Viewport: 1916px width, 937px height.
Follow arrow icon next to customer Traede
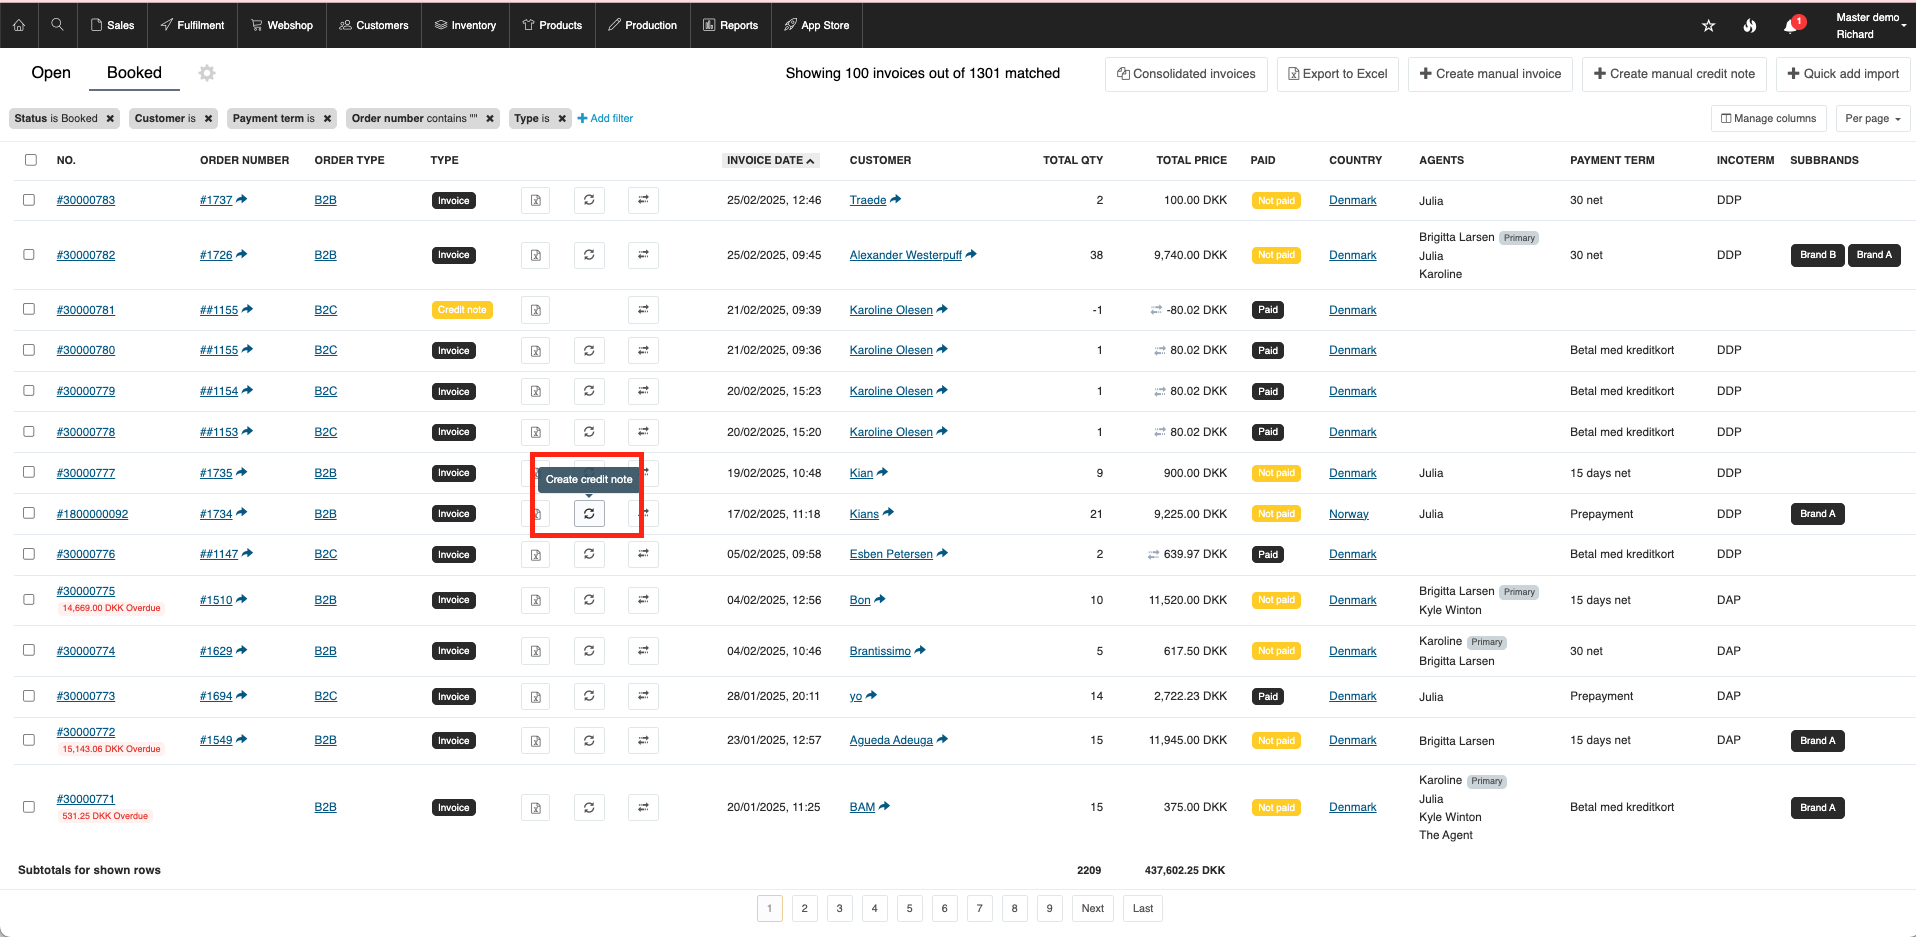click(896, 199)
